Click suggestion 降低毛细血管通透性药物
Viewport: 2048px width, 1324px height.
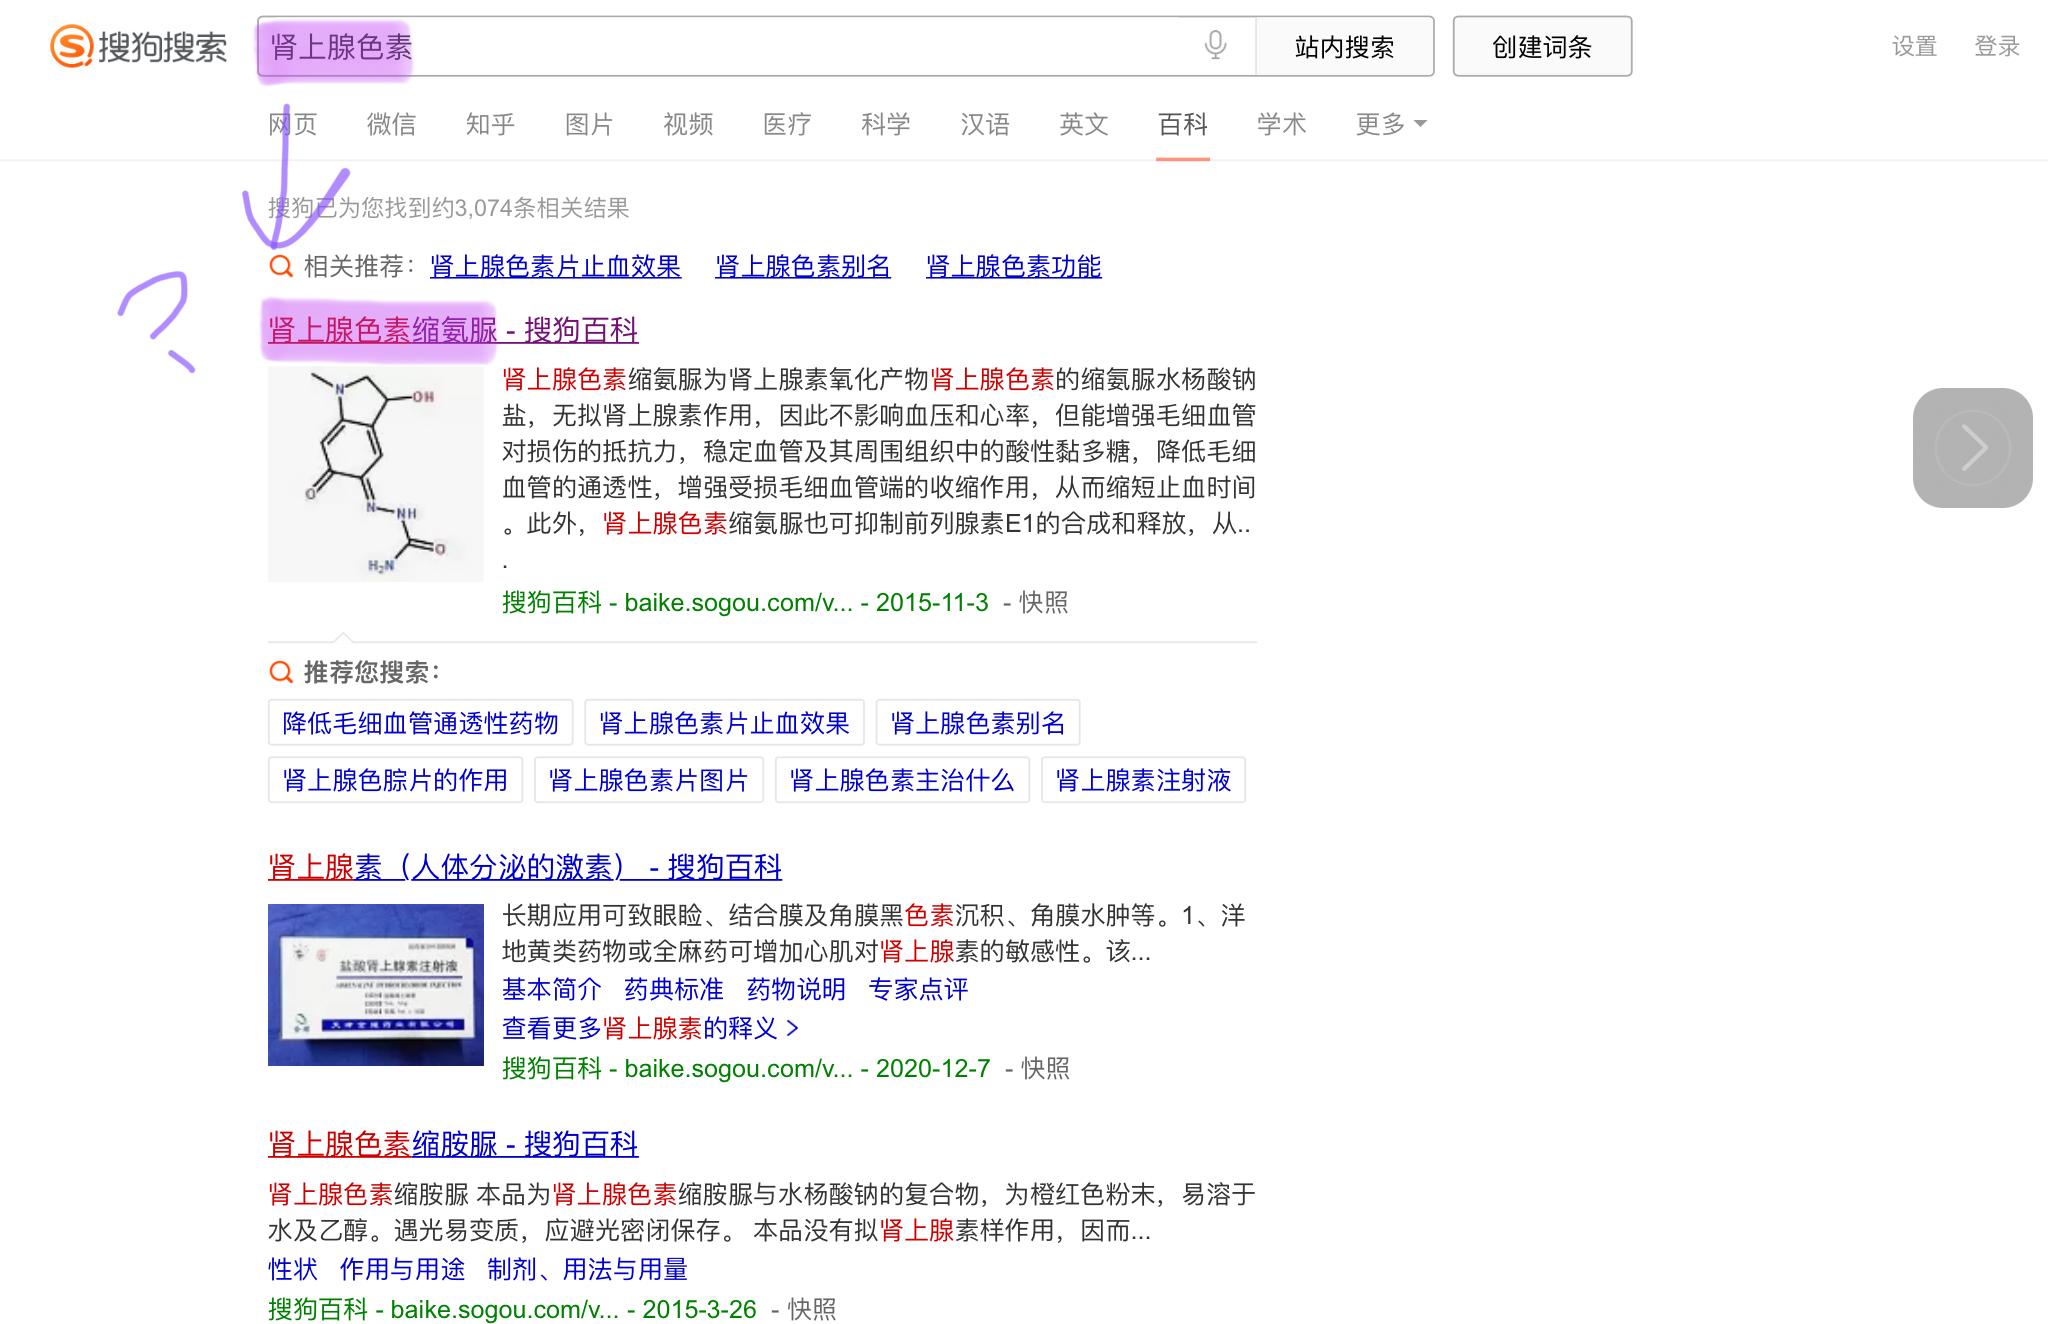420,723
